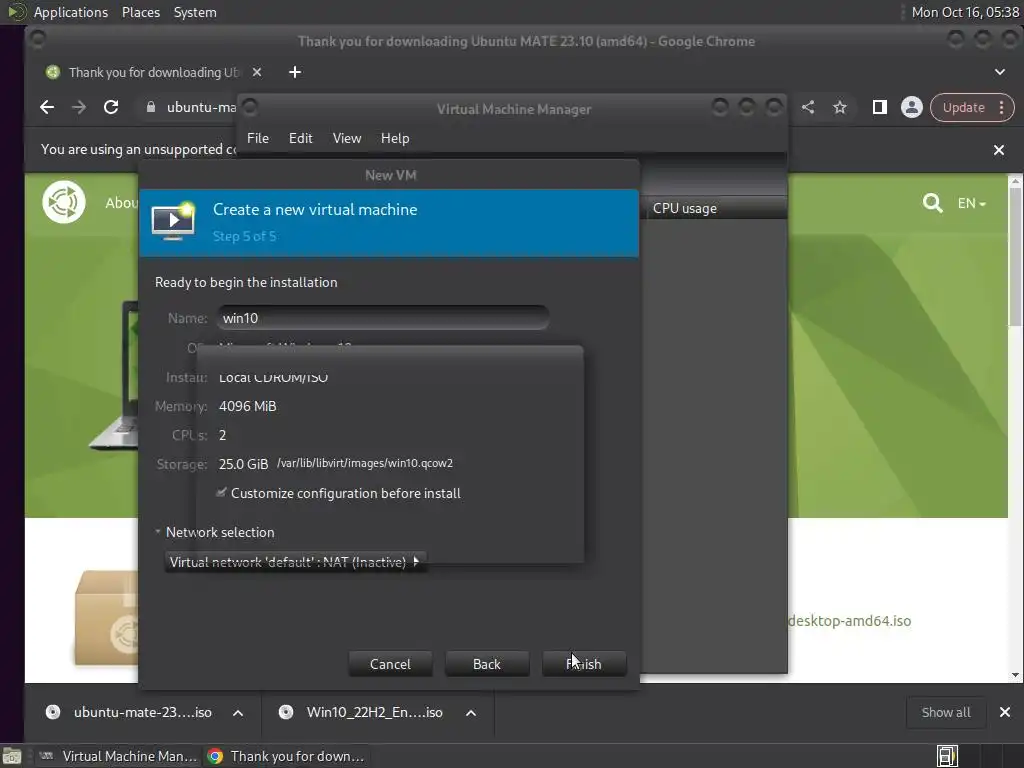Reload the Chrome page
1024x768 pixels.
tap(111, 107)
